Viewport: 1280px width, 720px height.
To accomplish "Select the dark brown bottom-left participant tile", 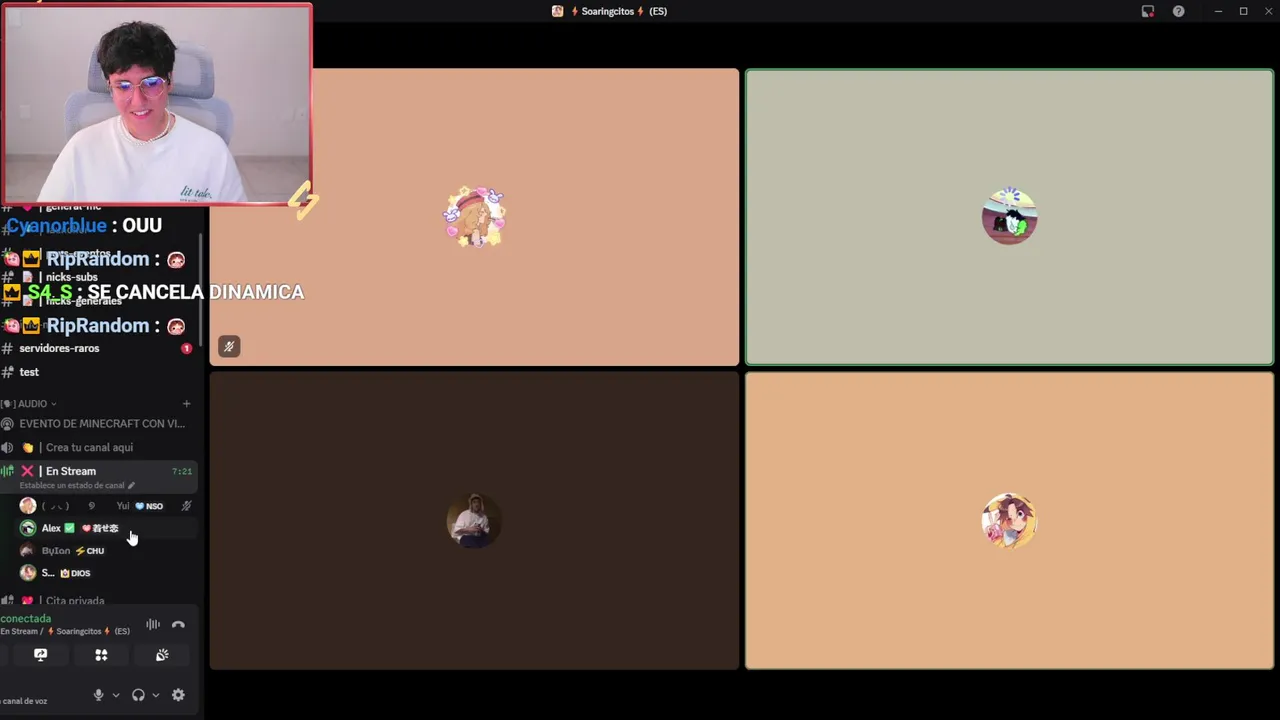I will pos(474,521).
